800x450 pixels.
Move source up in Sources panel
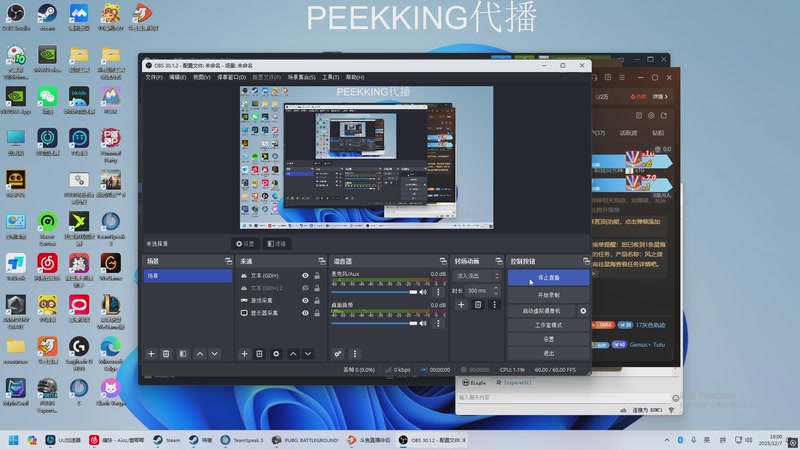click(293, 354)
